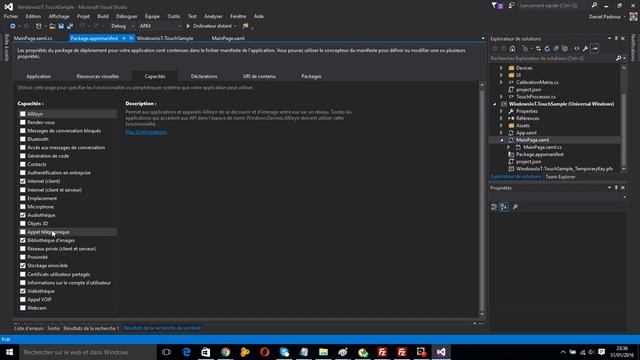Click the Show All Files icon
Screen dimensions: 640x360
[565, 49]
